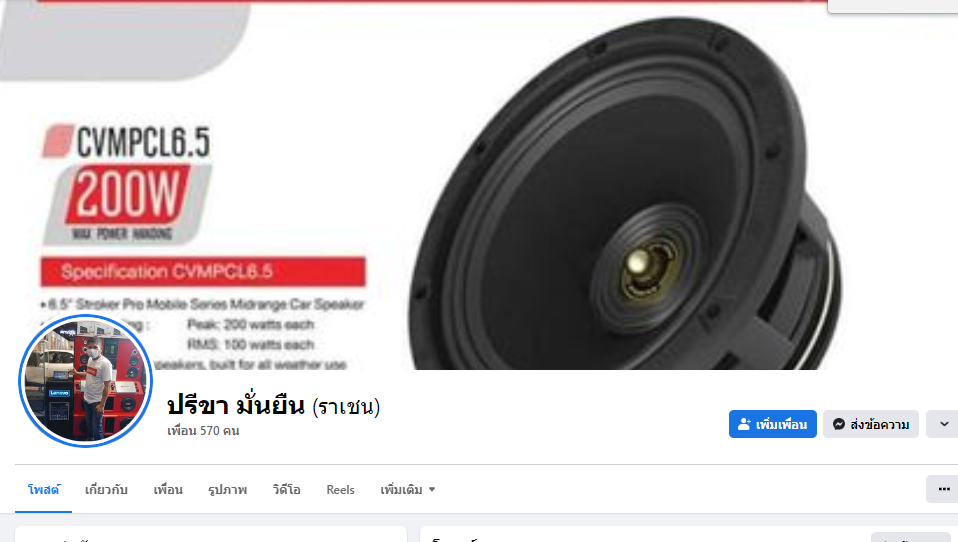Click the profile name ปรีชา มั่นยืน

pos(236,405)
